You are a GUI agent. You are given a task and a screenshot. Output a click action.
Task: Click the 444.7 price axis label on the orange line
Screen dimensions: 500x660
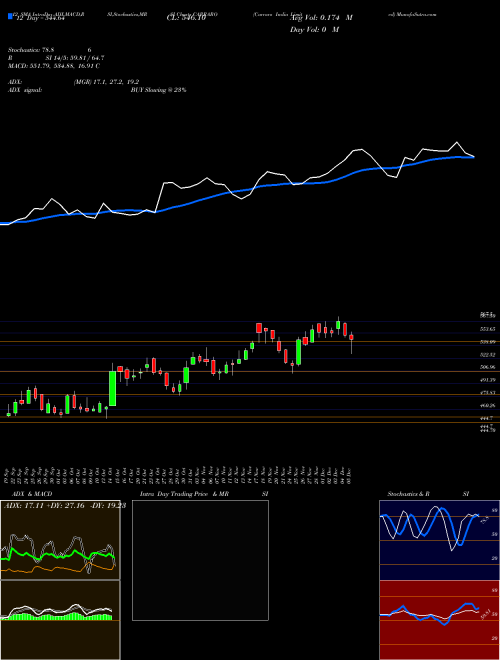click(x=486, y=418)
